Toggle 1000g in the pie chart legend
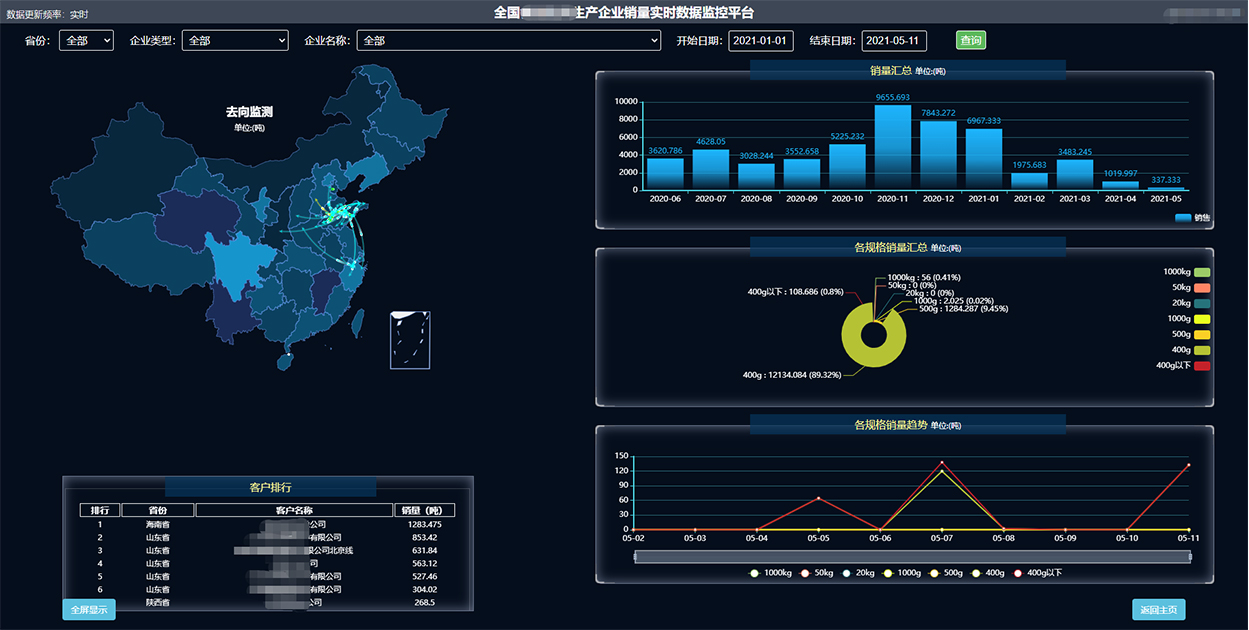The width and height of the screenshot is (1249, 630). pos(1189,319)
